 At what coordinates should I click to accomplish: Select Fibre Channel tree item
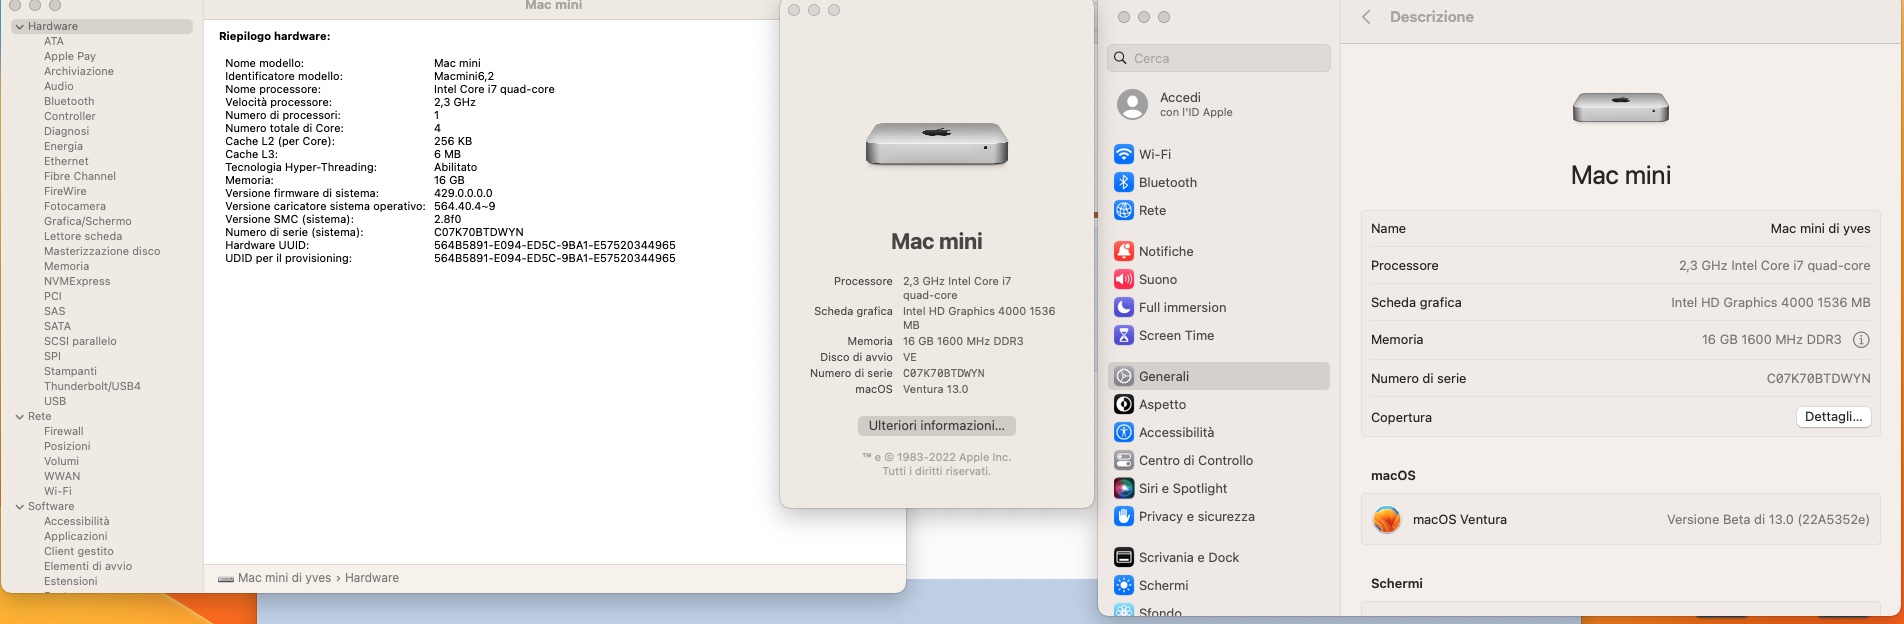pyautogui.click(x=80, y=176)
